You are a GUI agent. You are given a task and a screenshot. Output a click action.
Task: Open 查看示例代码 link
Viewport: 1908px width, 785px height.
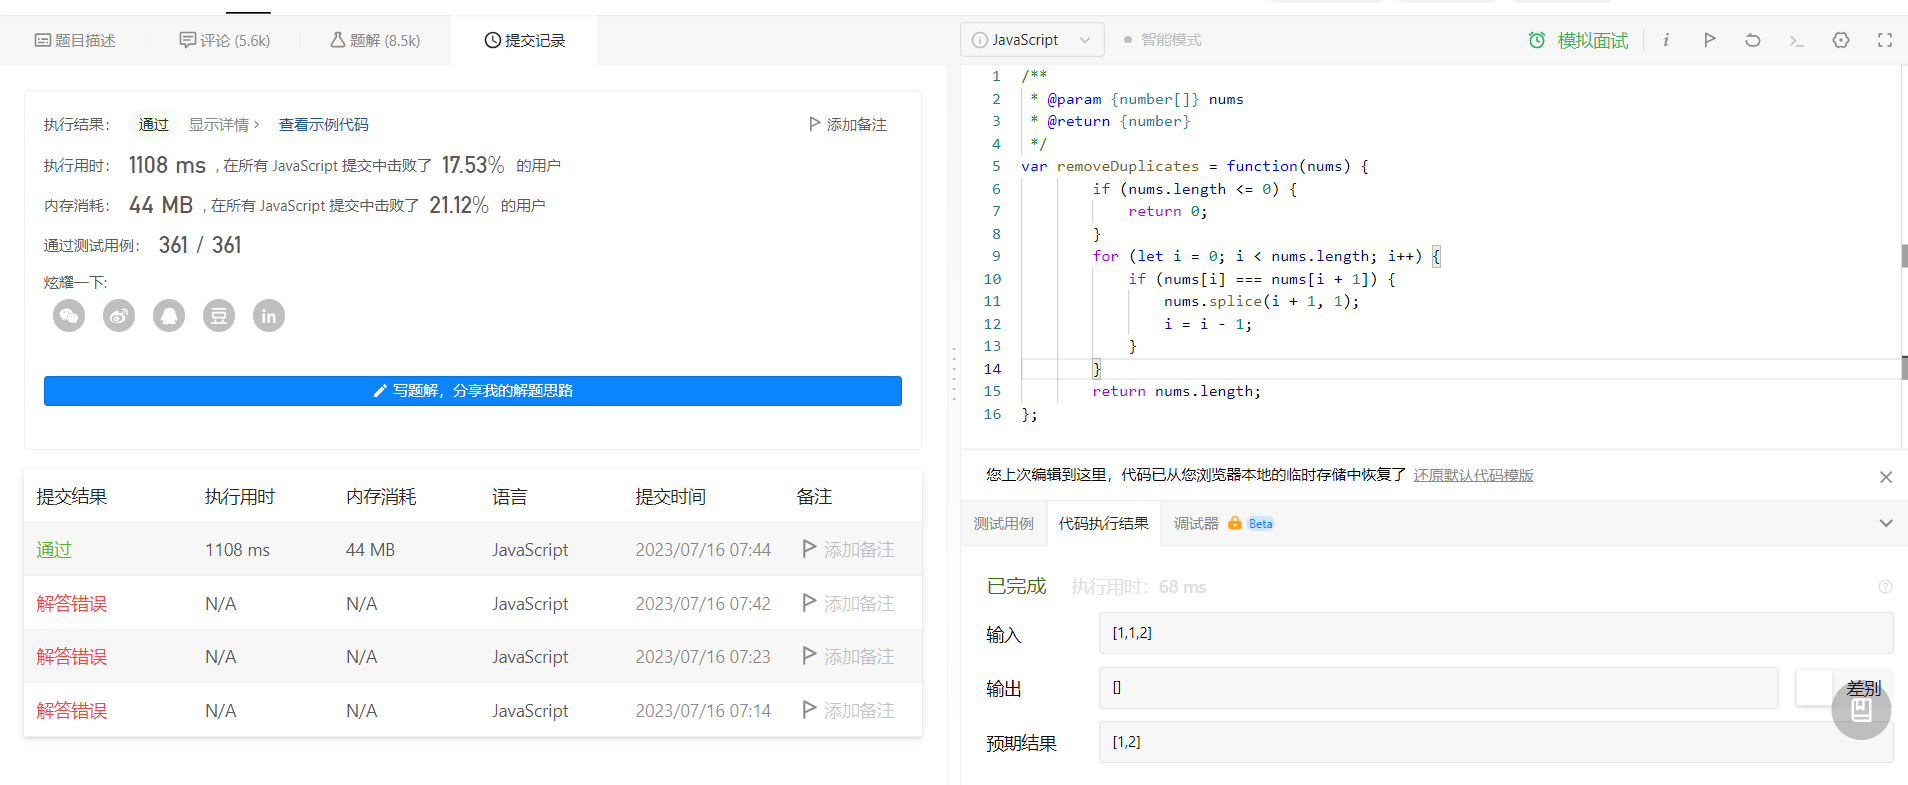324,124
